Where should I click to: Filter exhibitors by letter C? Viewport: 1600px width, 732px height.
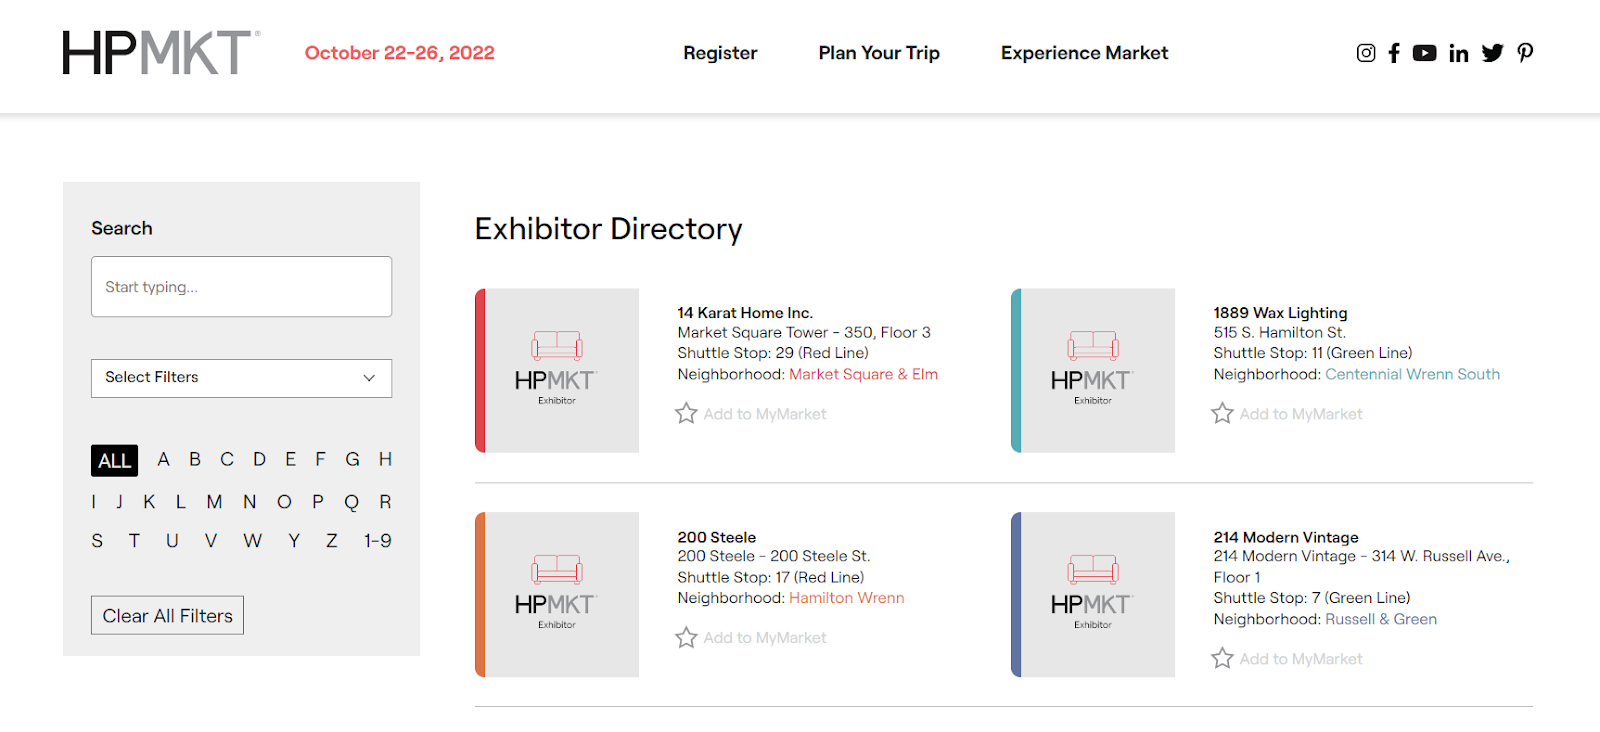tap(227, 459)
